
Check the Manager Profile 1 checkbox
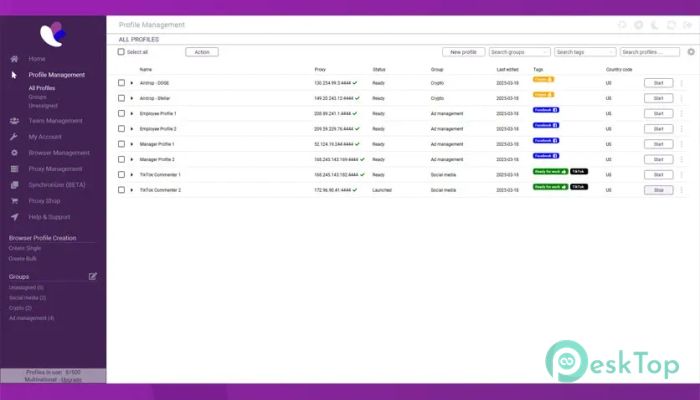coord(121,144)
